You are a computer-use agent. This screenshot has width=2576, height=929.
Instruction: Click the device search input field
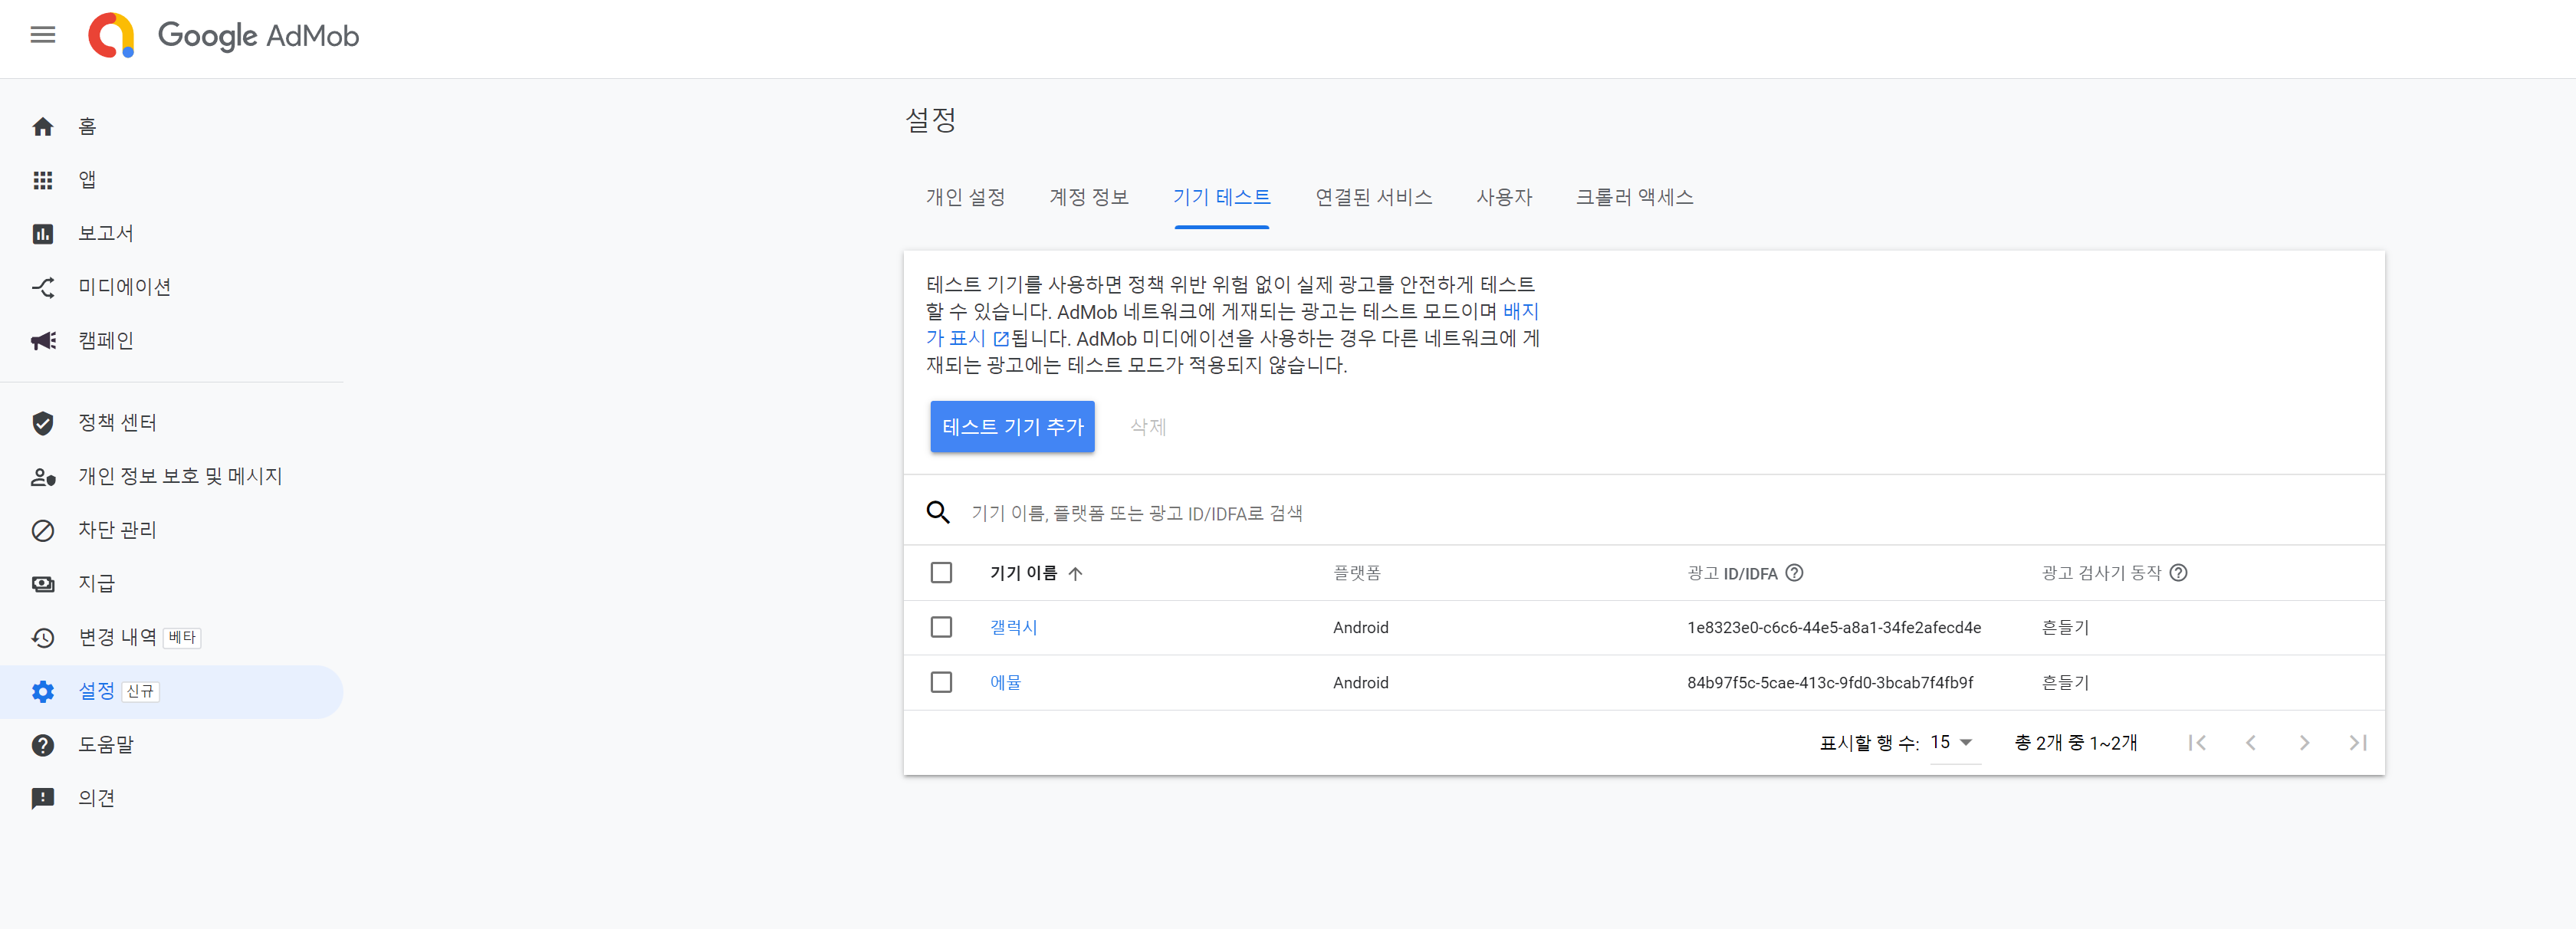click(x=1400, y=513)
